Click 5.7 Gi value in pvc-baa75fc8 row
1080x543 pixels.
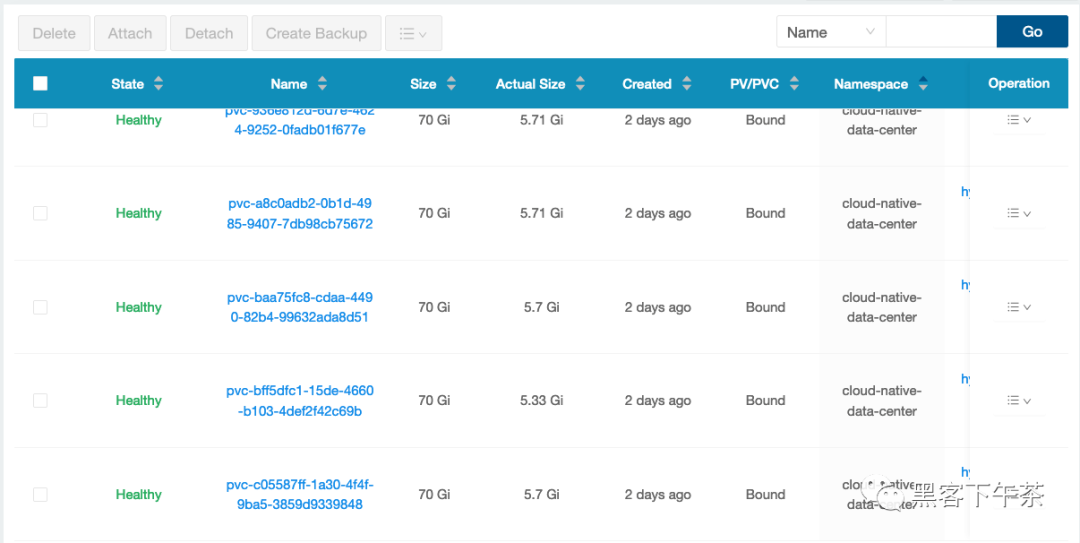coord(541,307)
